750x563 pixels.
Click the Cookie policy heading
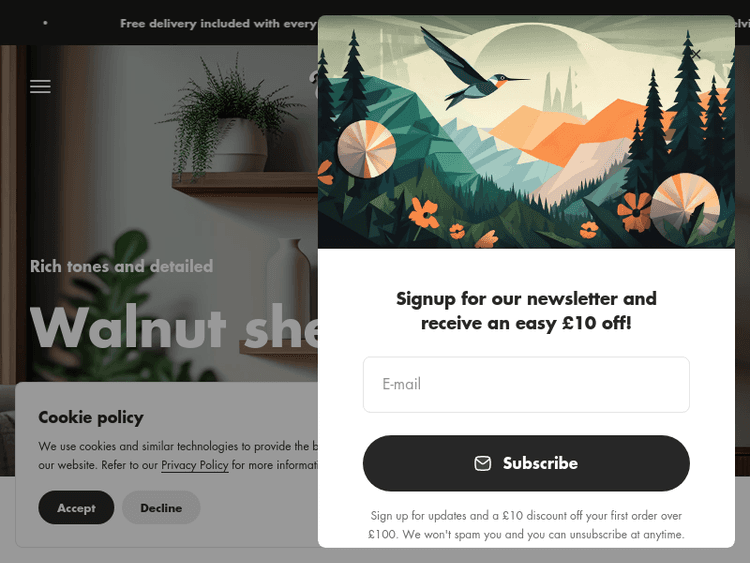click(91, 417)
